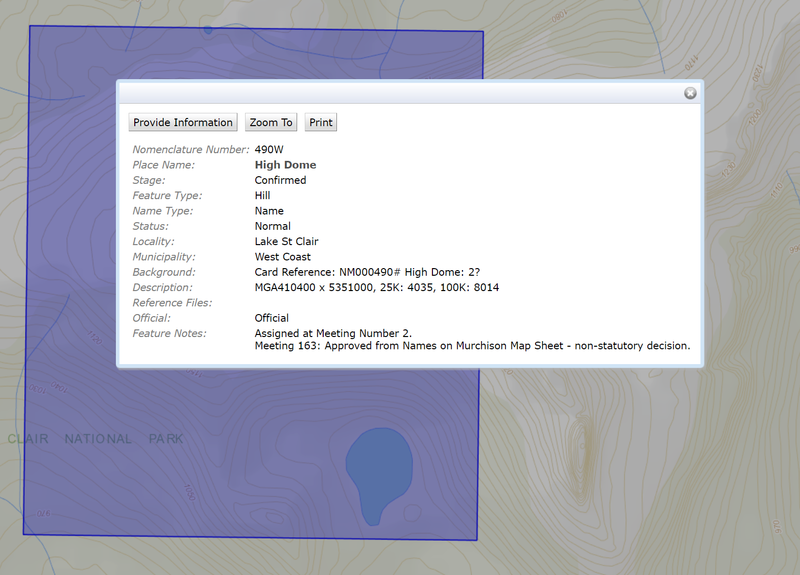Click the Feature Notes field label
This screenshot has height=575, width=800.
point(169,333)
